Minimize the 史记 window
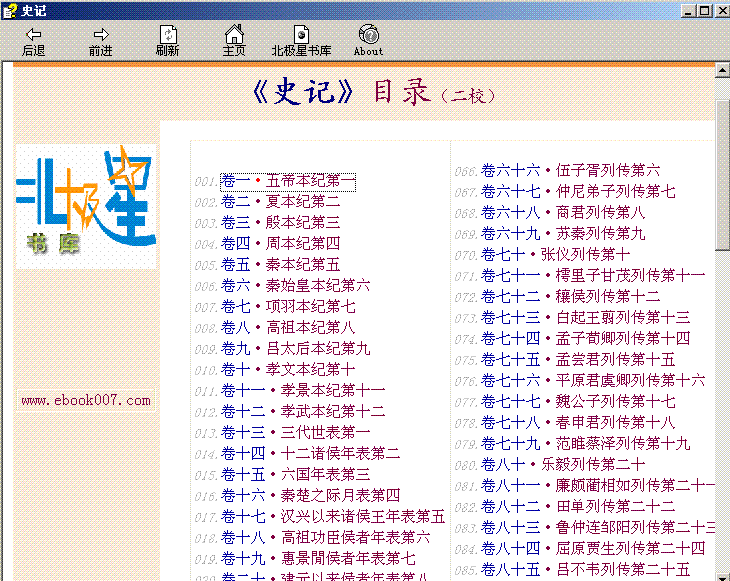The height and width of the screenshot is (581, 730). tap(688, 10)
